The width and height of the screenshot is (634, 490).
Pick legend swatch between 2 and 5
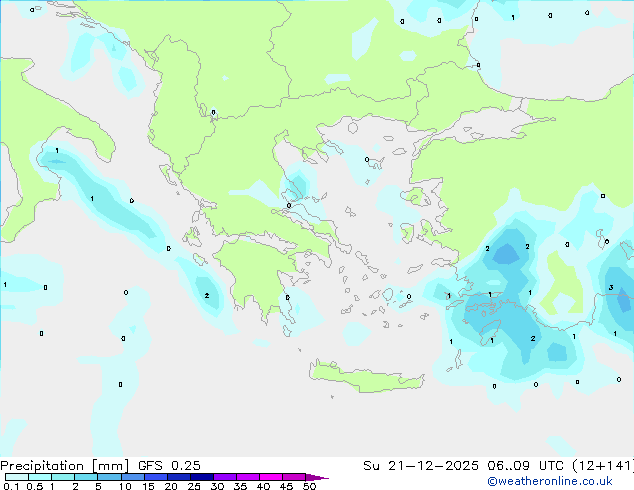86,477
